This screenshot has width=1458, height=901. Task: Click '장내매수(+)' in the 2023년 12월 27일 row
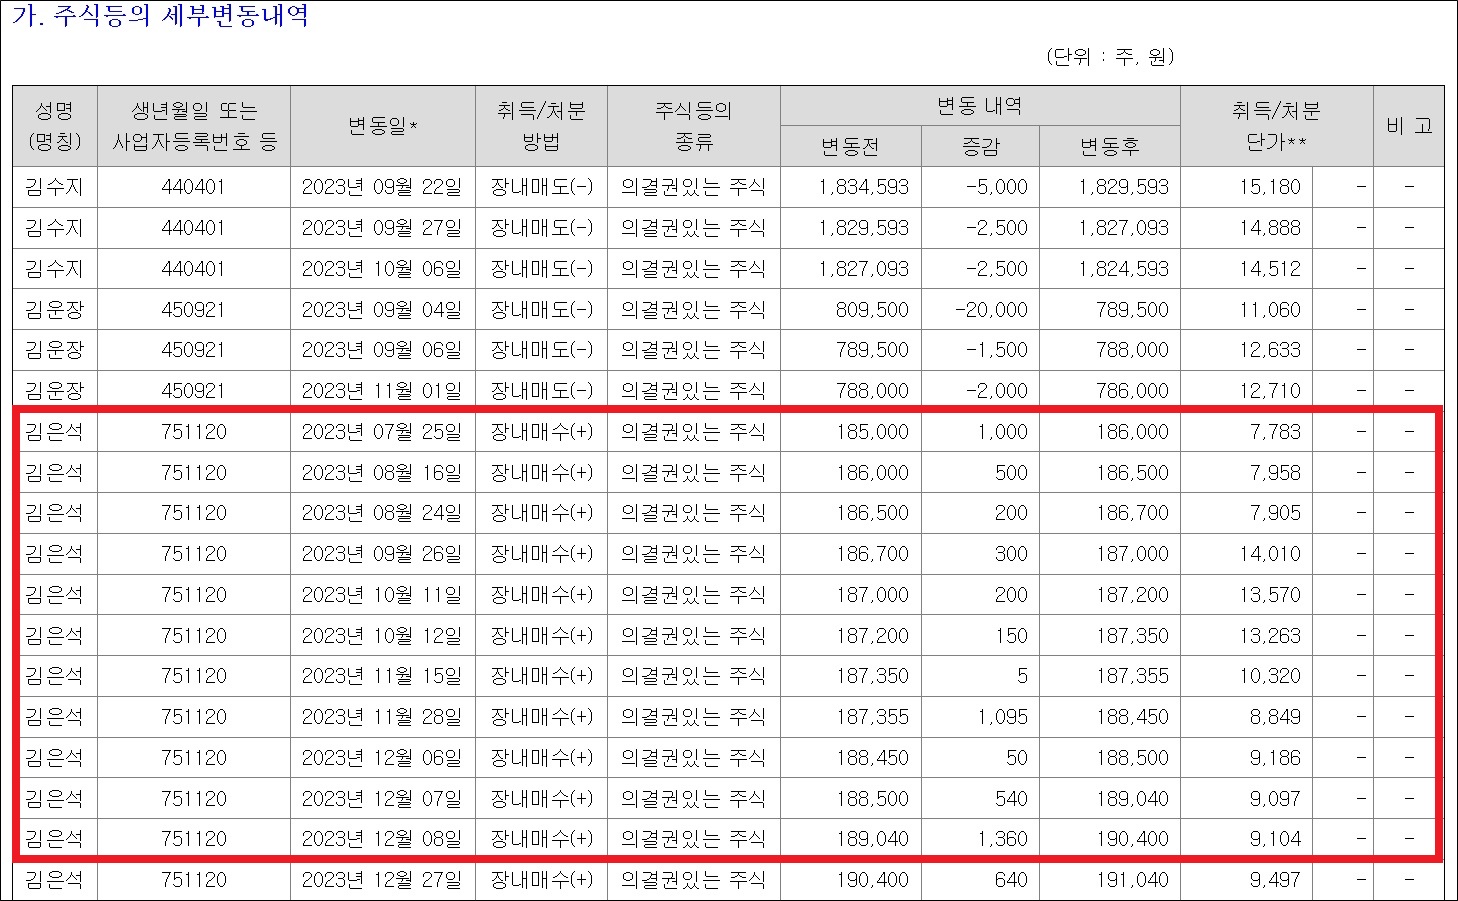(541, 880)
